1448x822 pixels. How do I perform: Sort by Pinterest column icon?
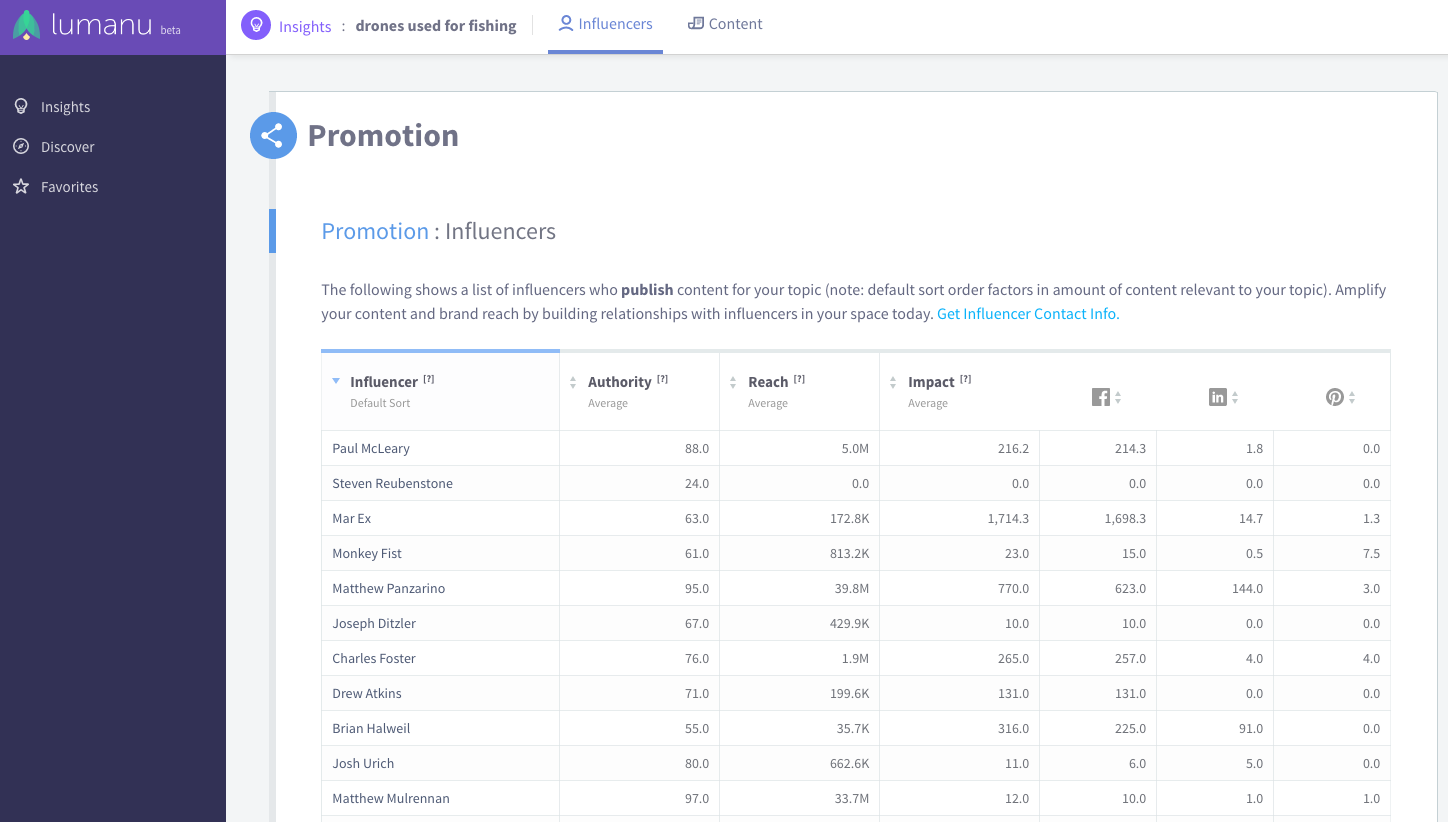pos(1340,397)
